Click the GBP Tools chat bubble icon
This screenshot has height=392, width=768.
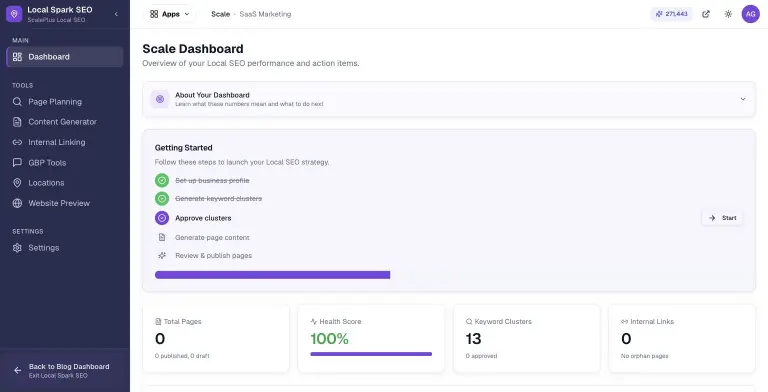[17, 163]
